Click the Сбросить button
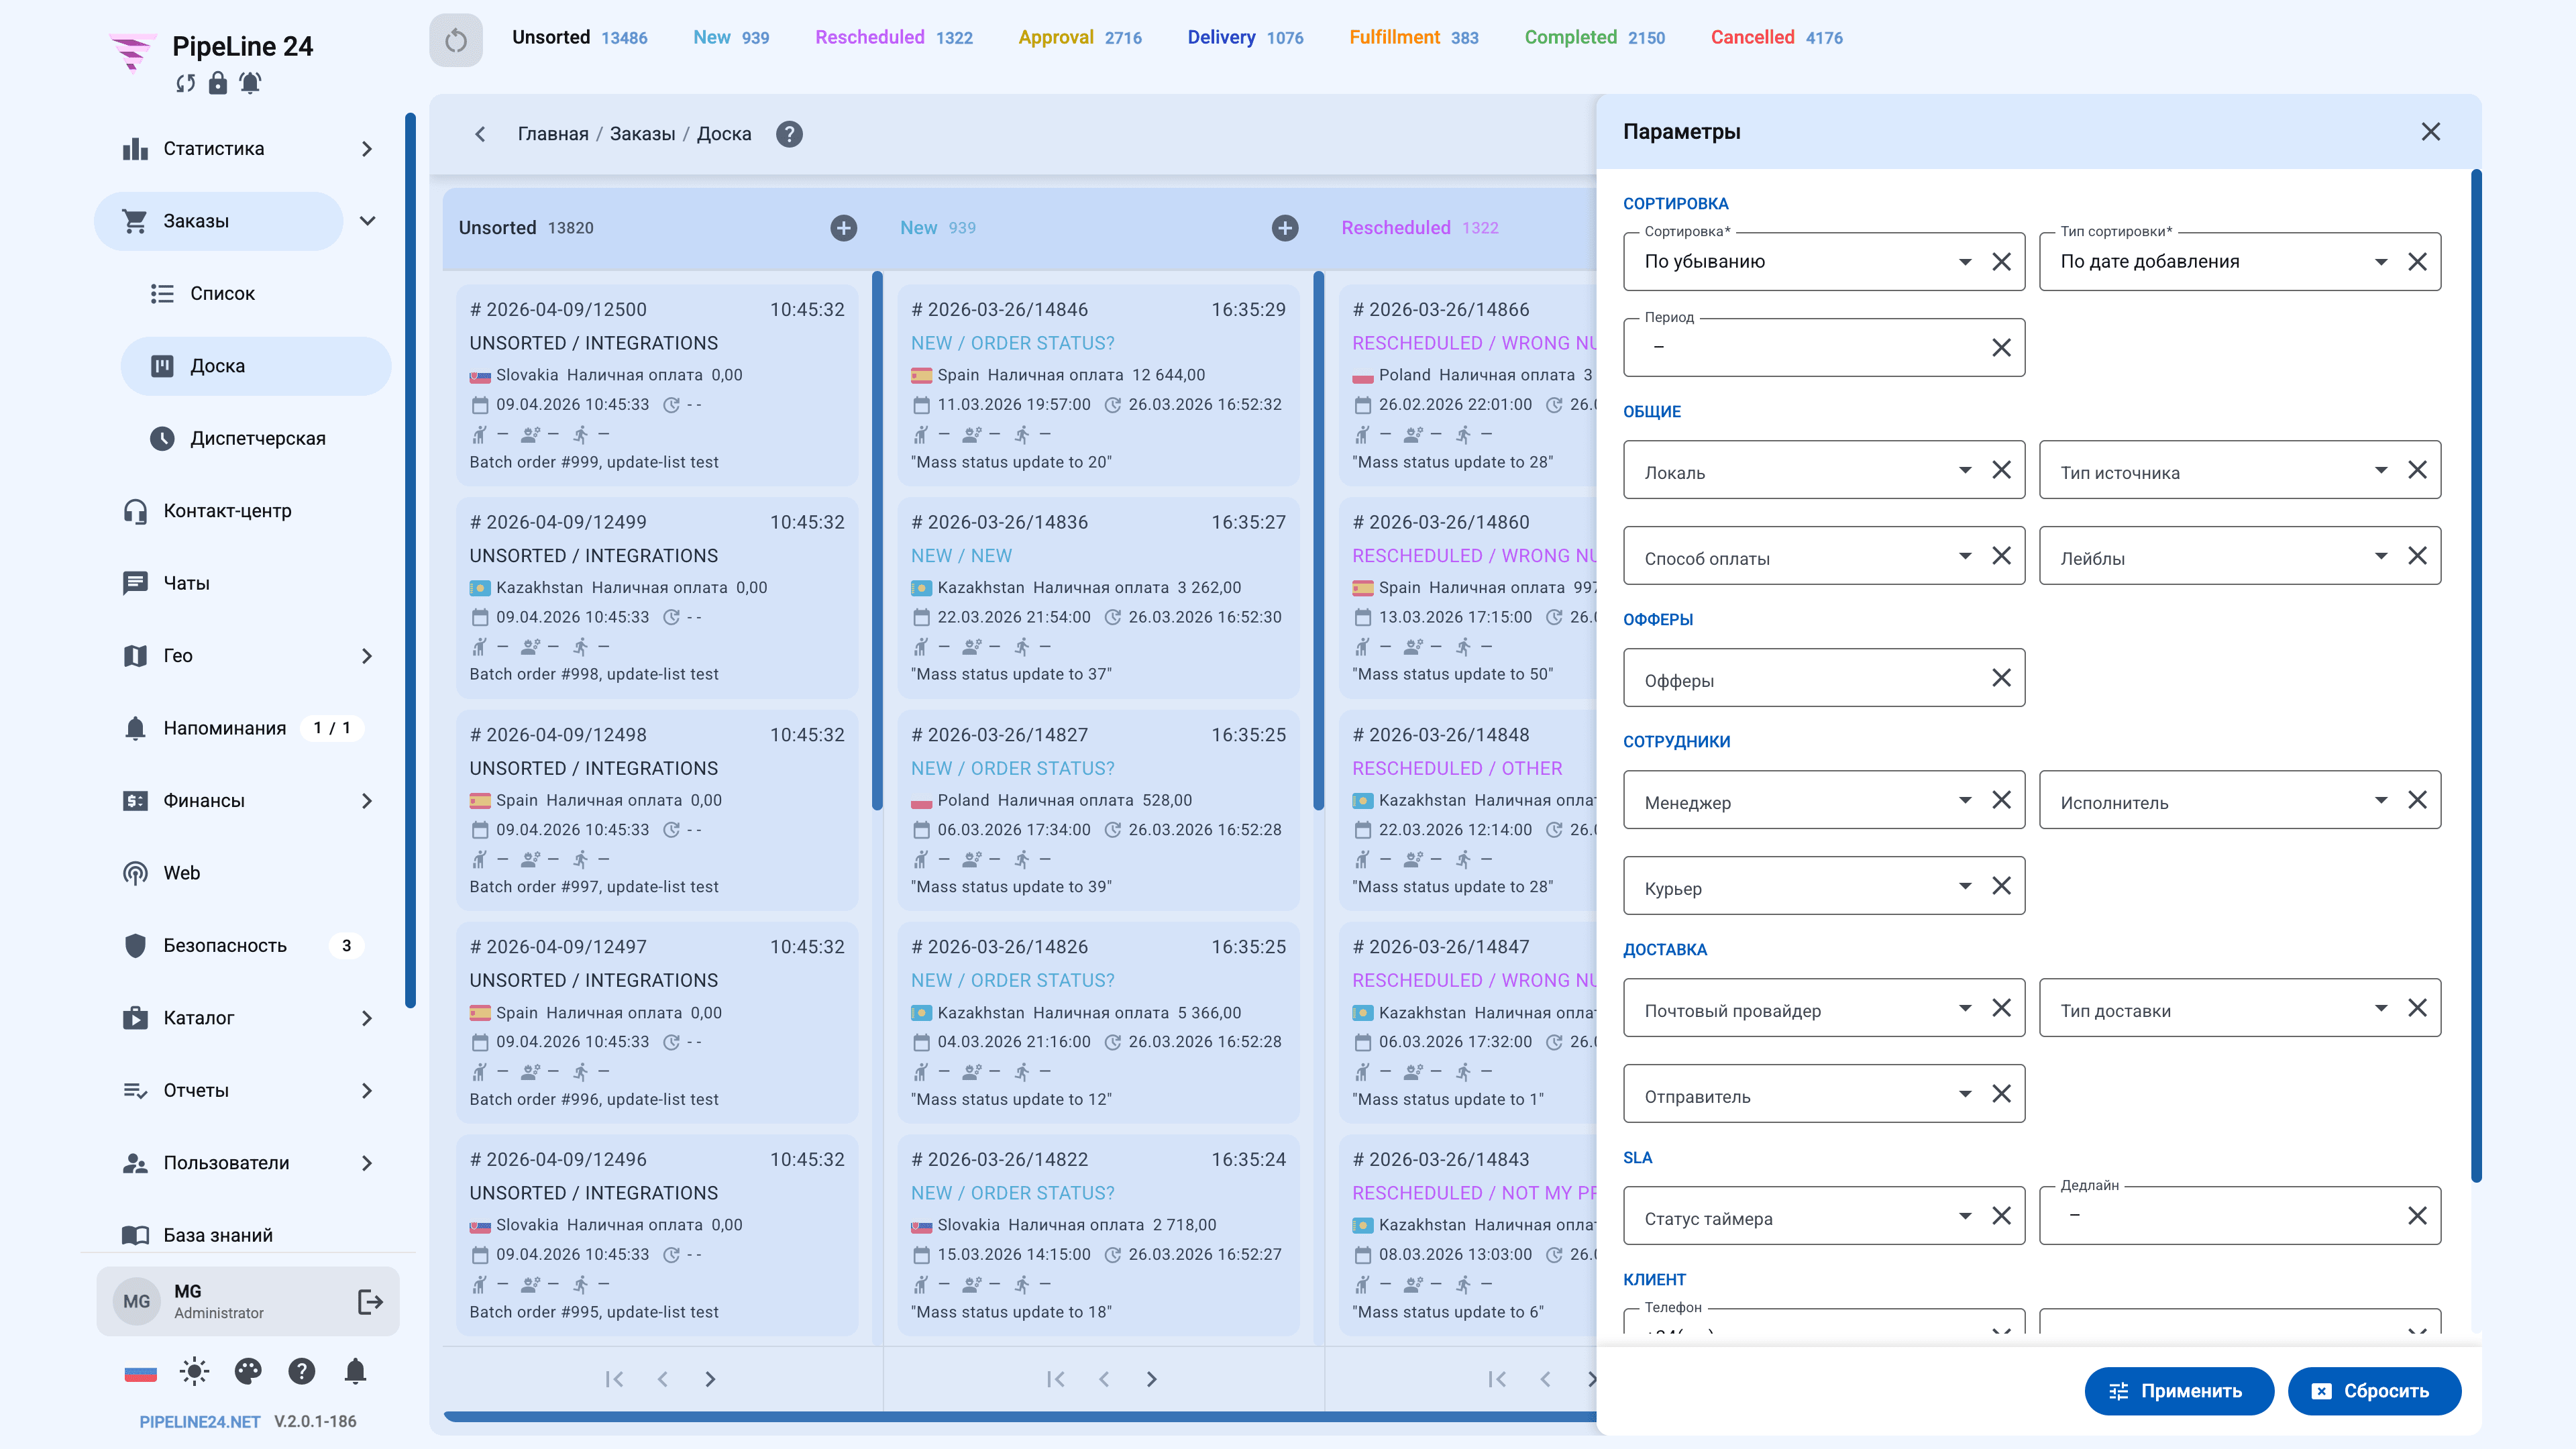 pos(2374,1391)
